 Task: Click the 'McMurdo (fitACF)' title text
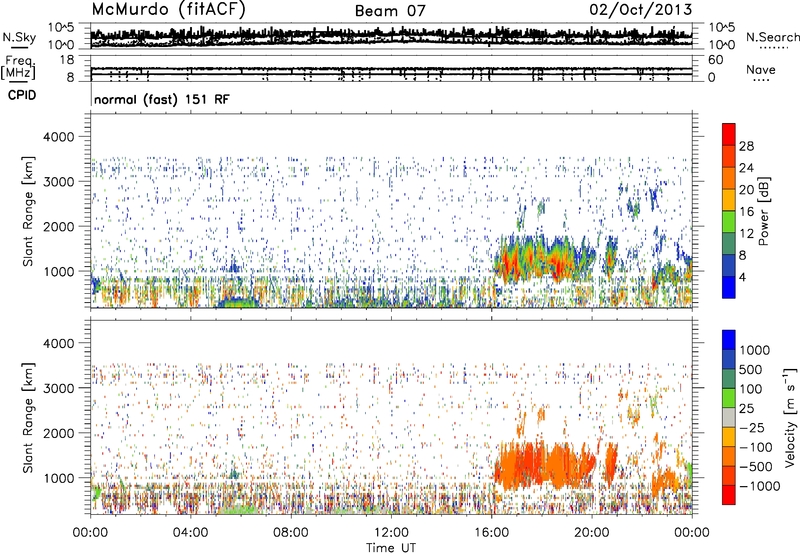tap(168, 9)
